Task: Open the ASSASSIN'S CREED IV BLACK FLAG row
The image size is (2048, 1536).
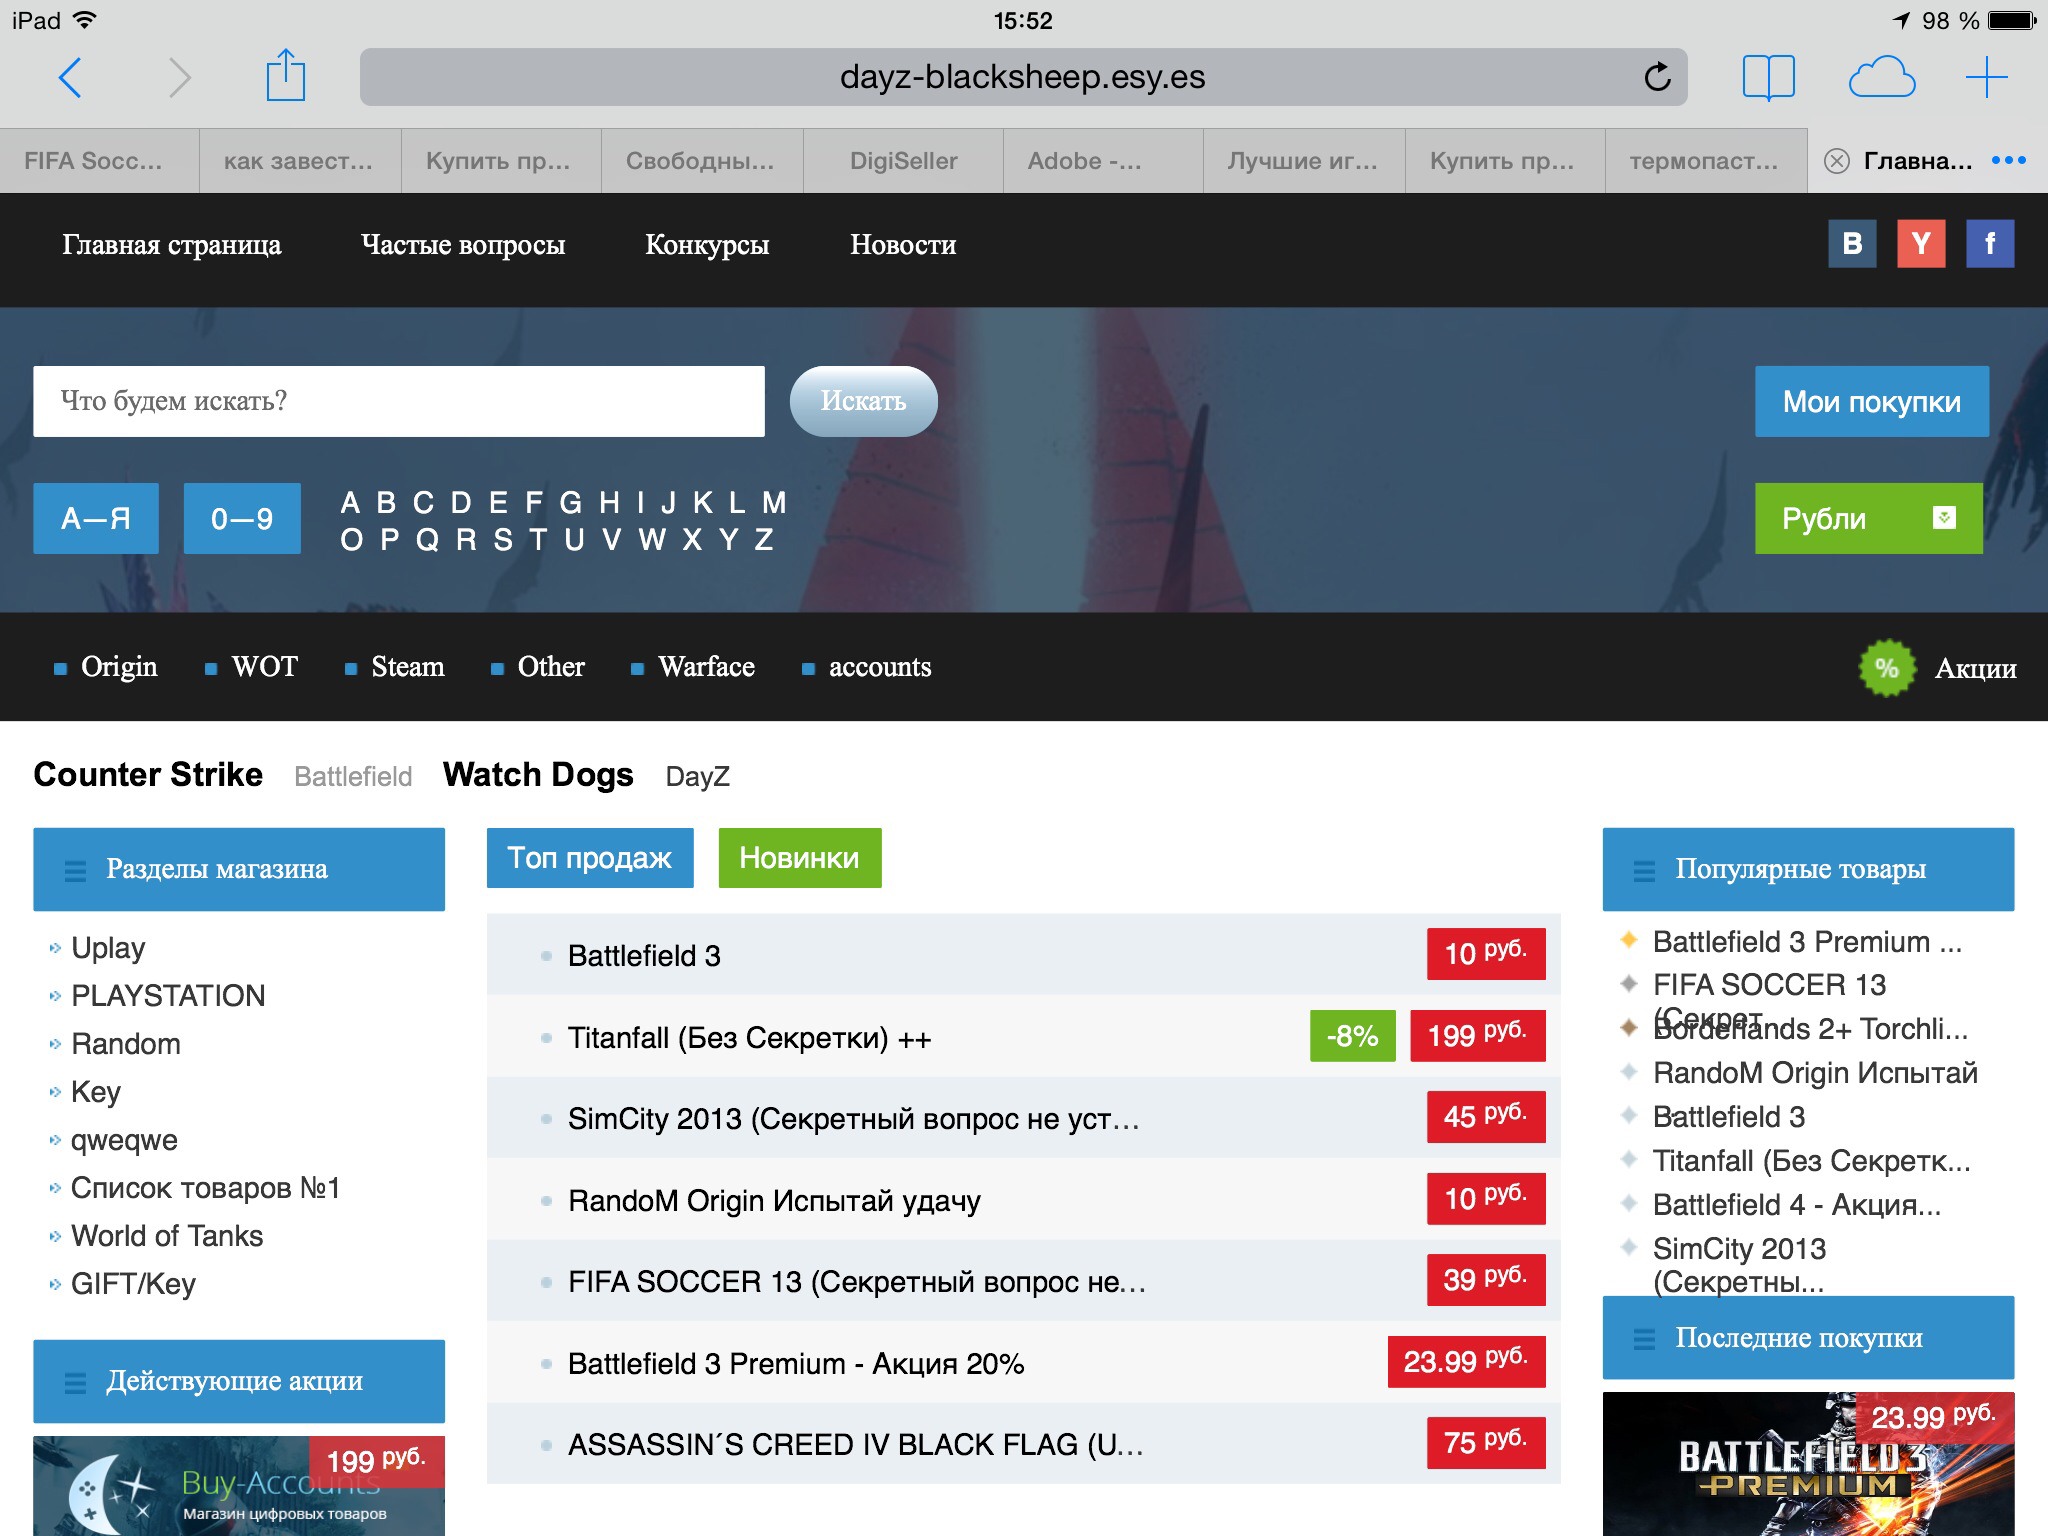Action: [x=1023, y=1444]
